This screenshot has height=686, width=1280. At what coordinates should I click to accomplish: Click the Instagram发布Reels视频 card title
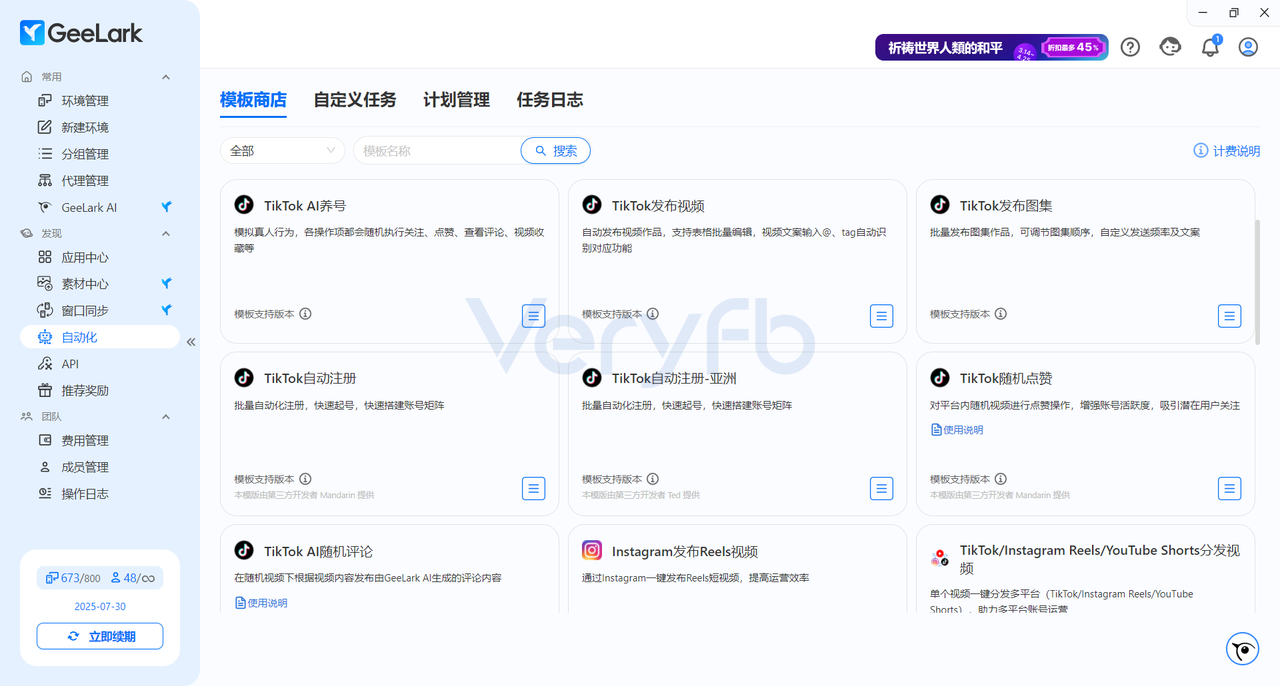click(685, 551)
